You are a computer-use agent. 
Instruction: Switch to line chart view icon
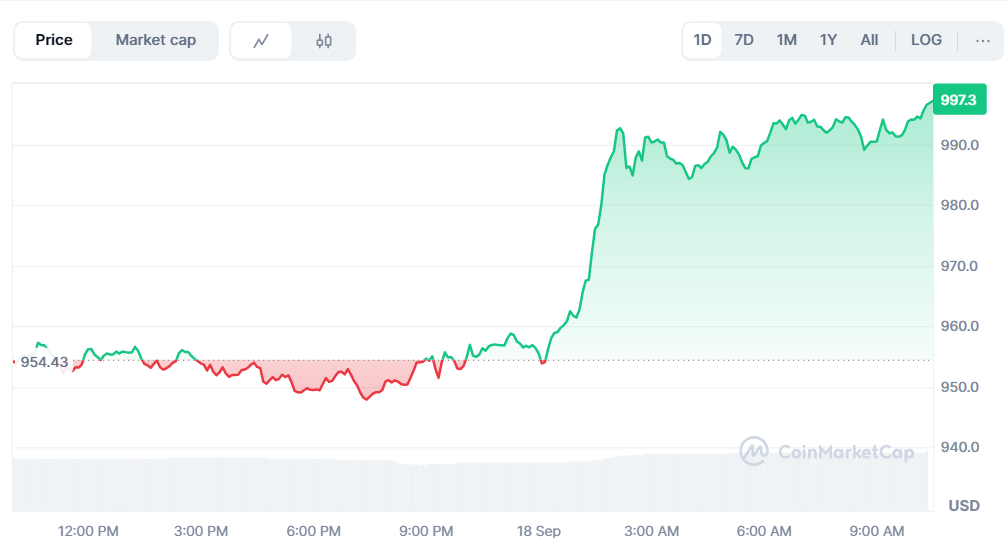[x=261, y=41]
